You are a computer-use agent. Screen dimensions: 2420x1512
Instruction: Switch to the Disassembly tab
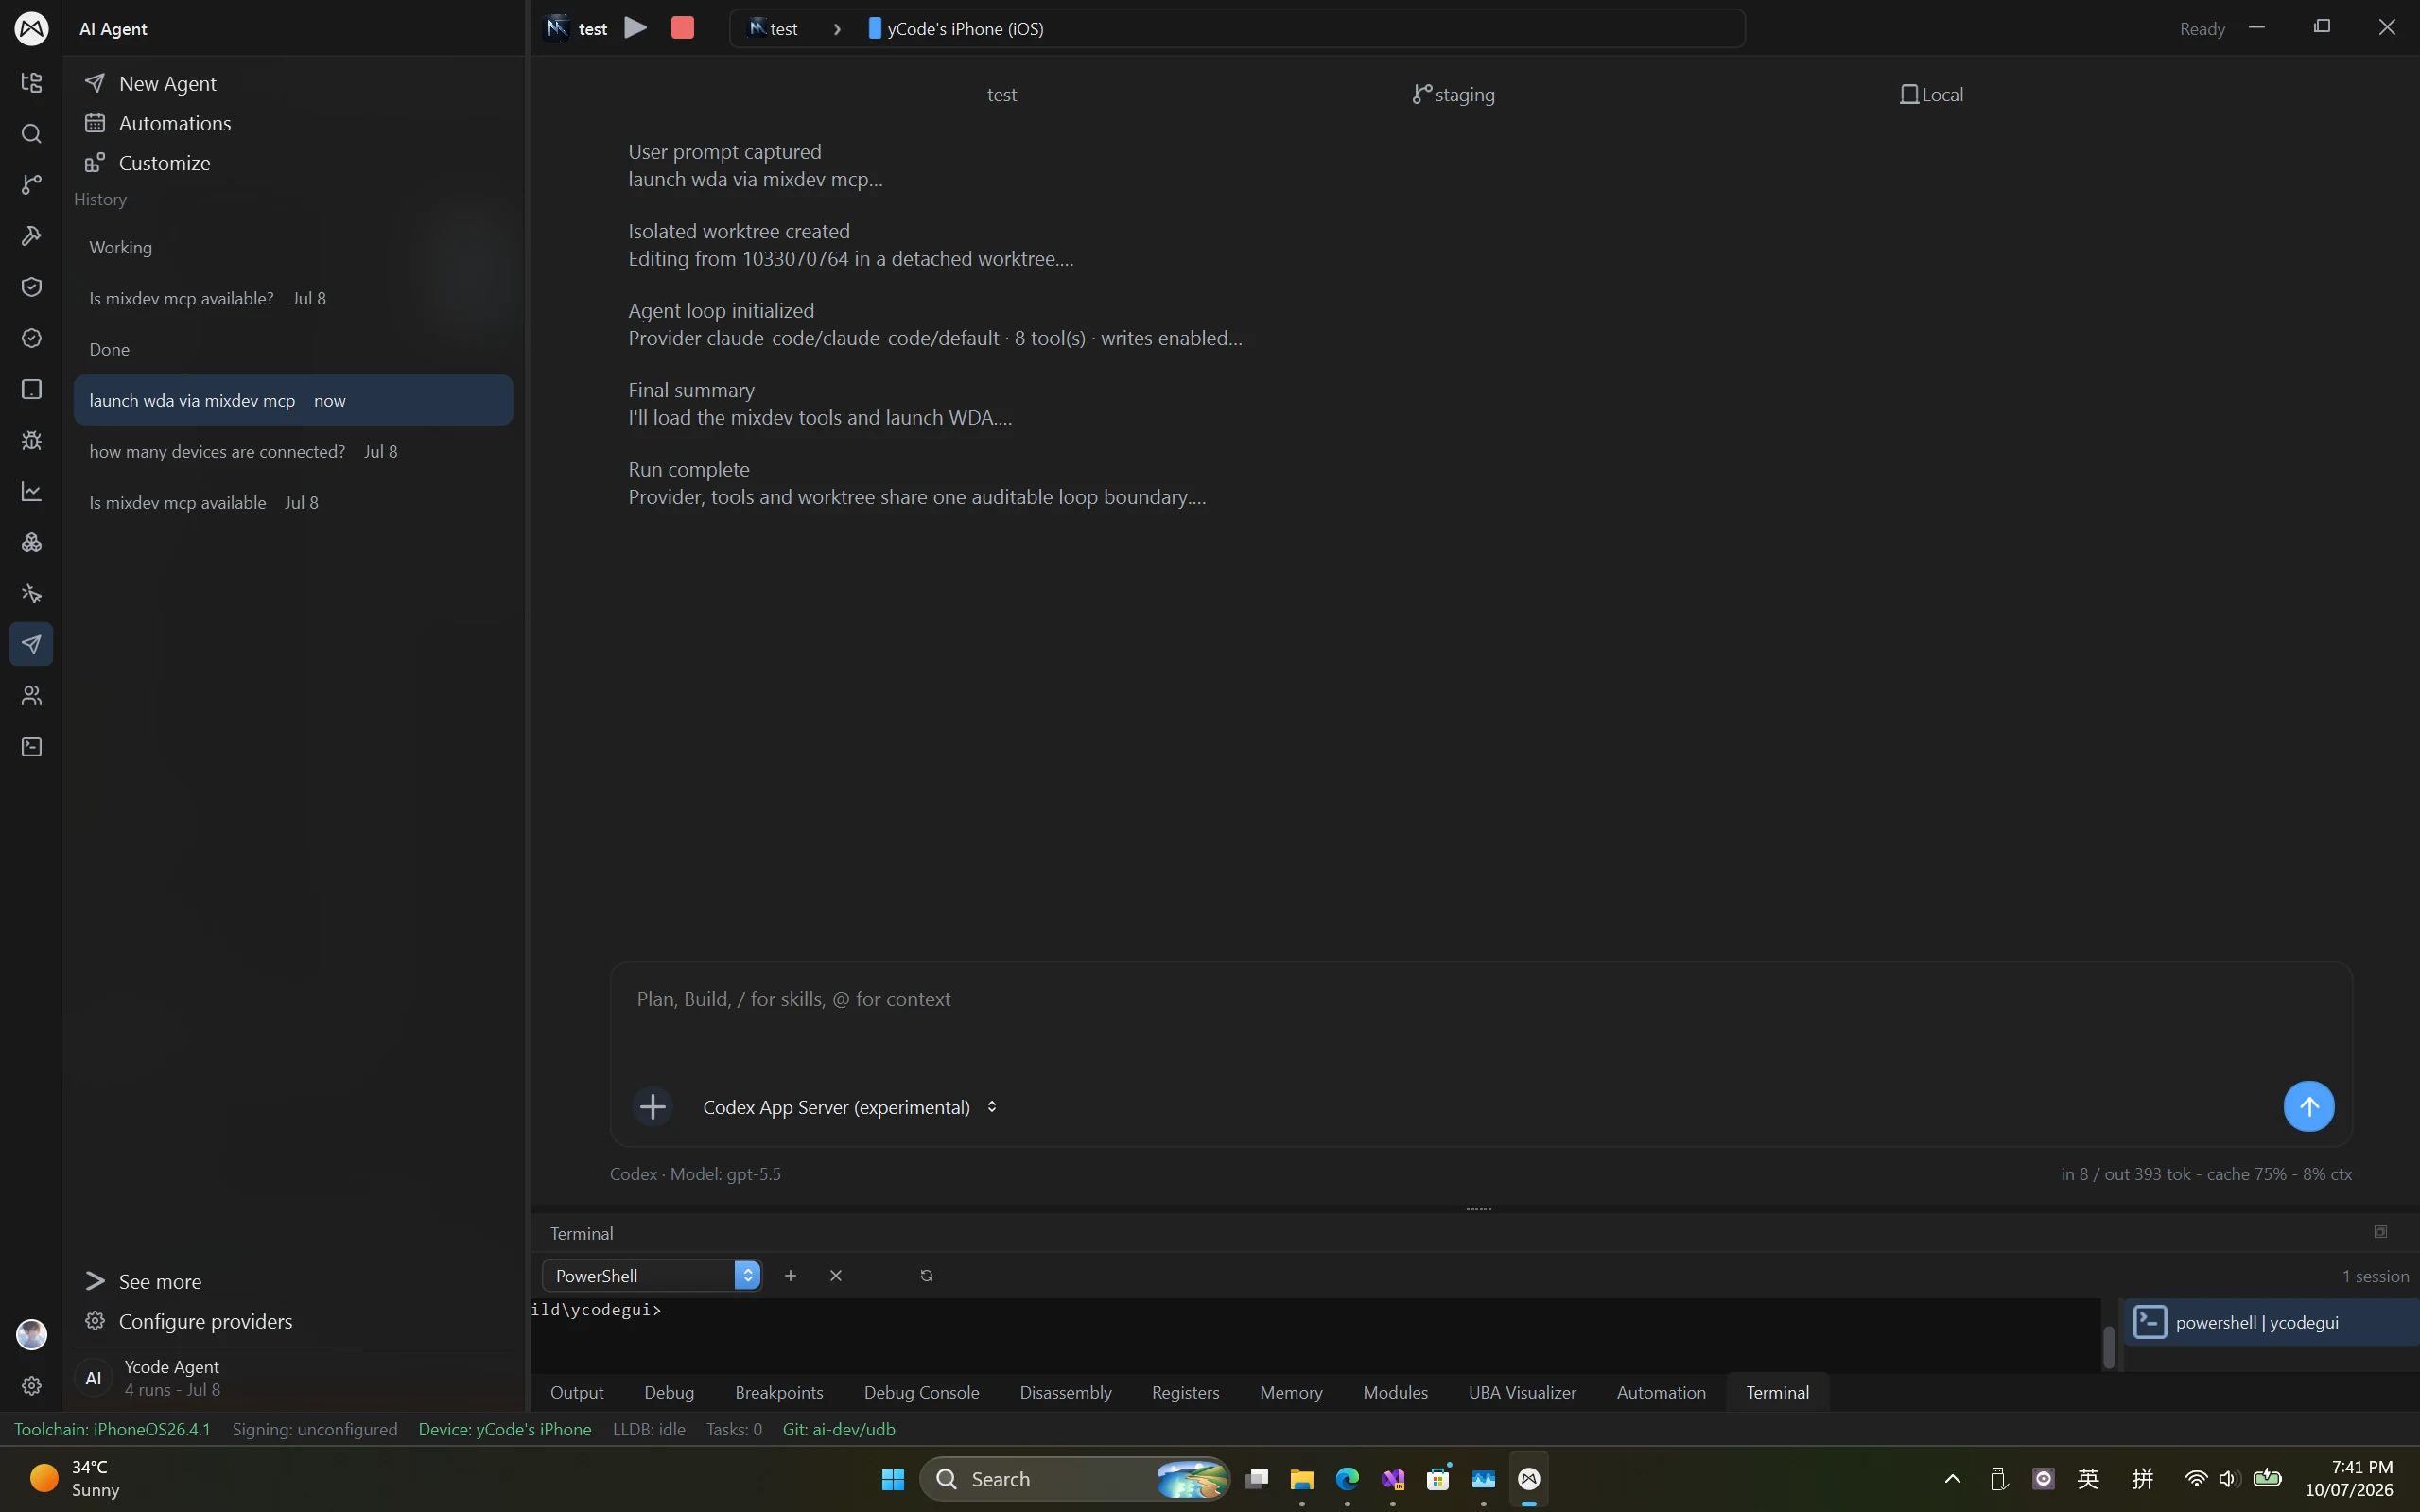[1065, 1393]
